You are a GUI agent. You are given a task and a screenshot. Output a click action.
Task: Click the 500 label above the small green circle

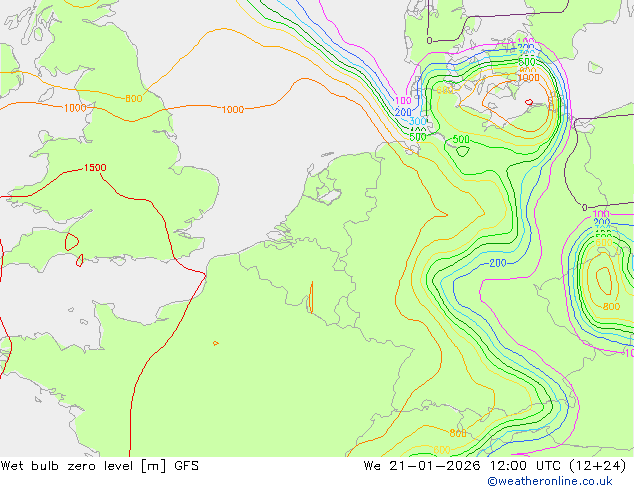coord(461,139)
